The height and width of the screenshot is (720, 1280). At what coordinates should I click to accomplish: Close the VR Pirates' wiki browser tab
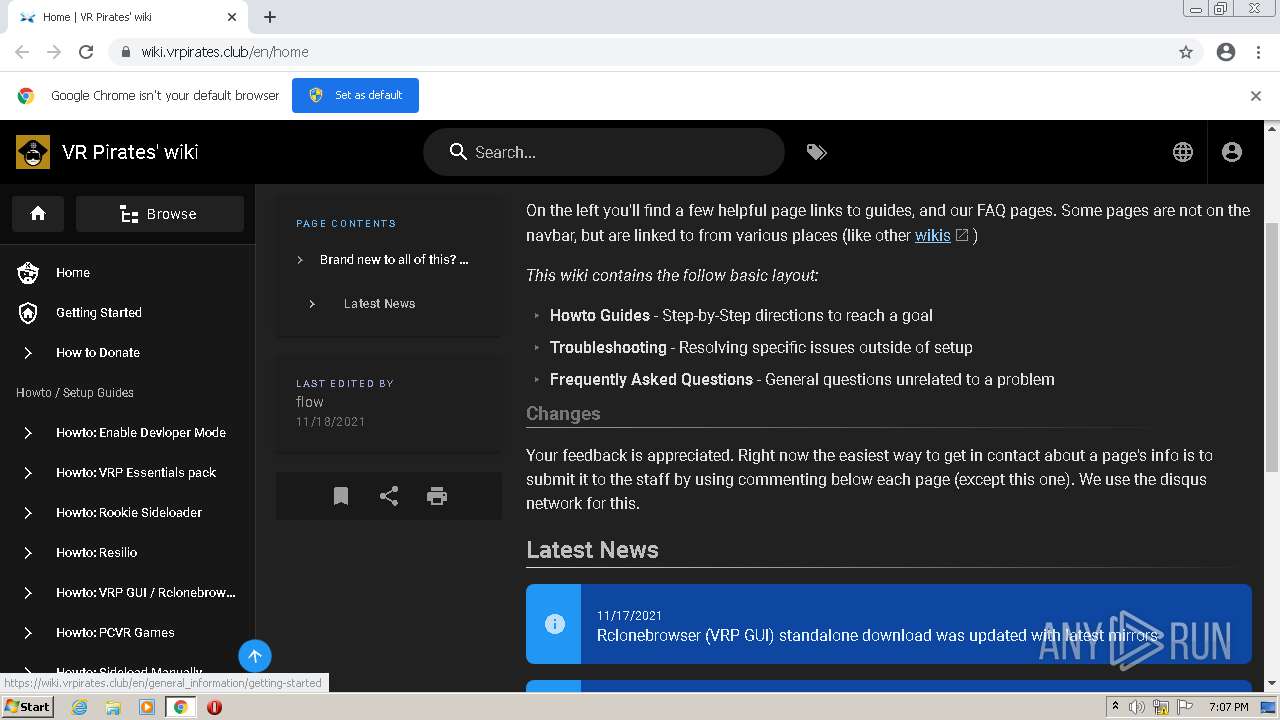pos(232,17)
